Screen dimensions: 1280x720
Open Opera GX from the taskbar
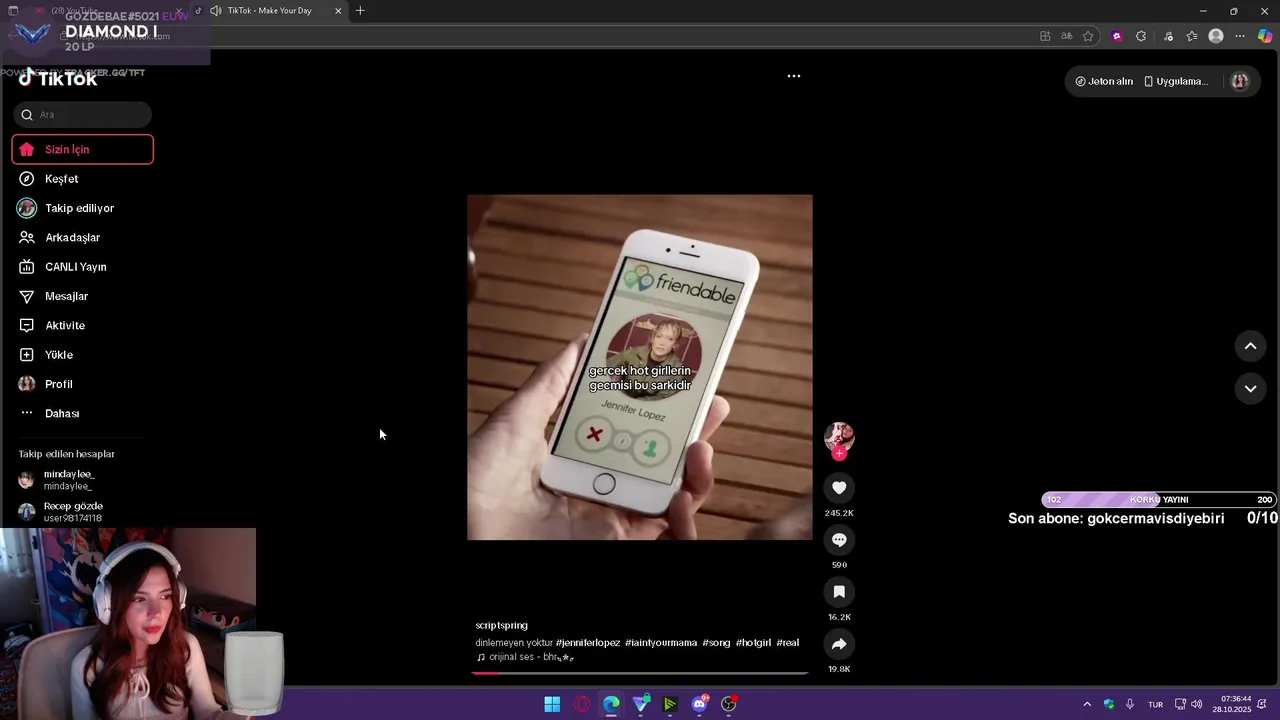coord(582,704)
